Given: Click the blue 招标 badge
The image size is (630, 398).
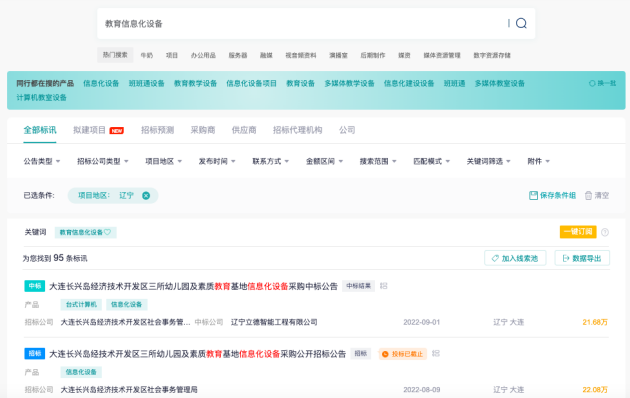Looking at the screenshot, I should [x=35, y=353].
